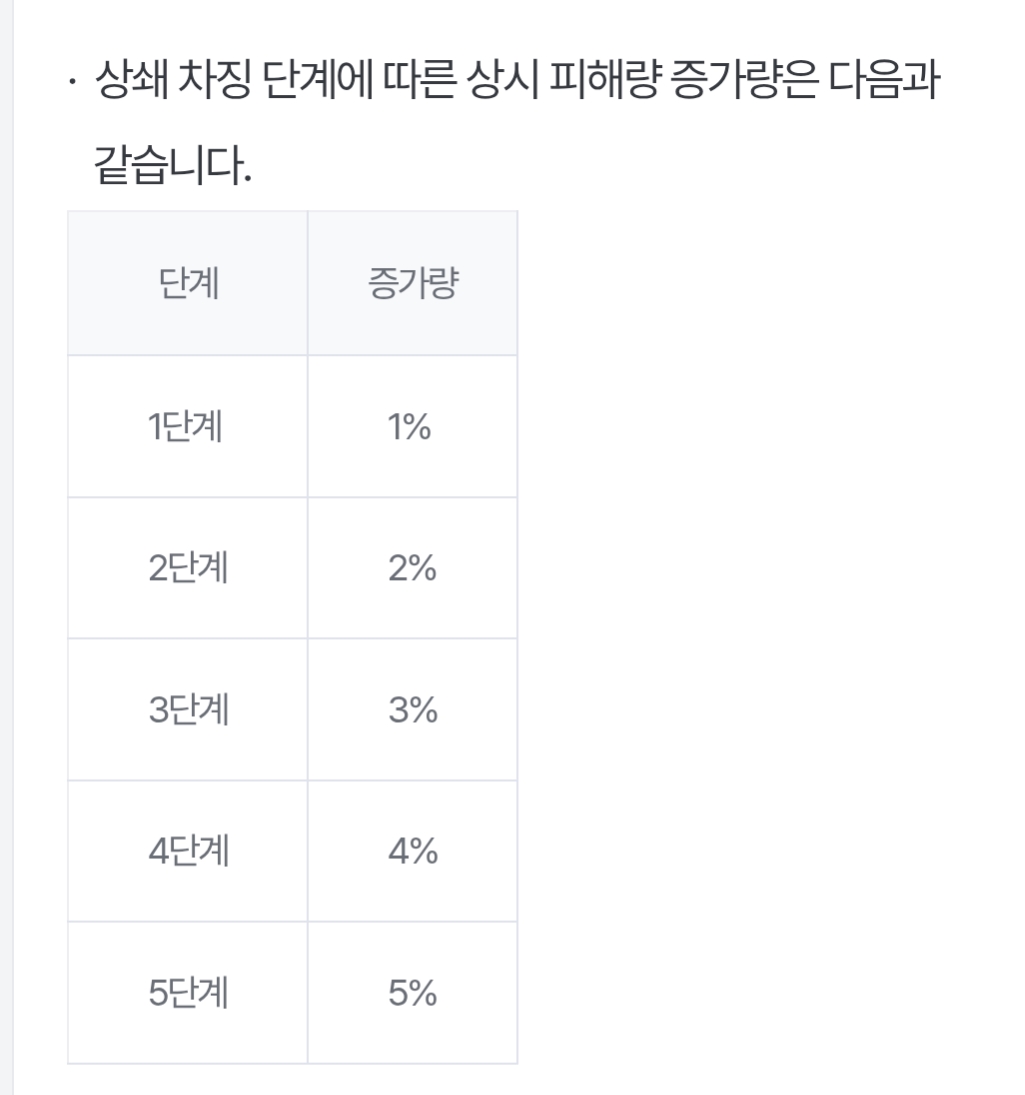
Task: Click the 1% value cell
Action: pyautogui.click(x=412, y=428)
